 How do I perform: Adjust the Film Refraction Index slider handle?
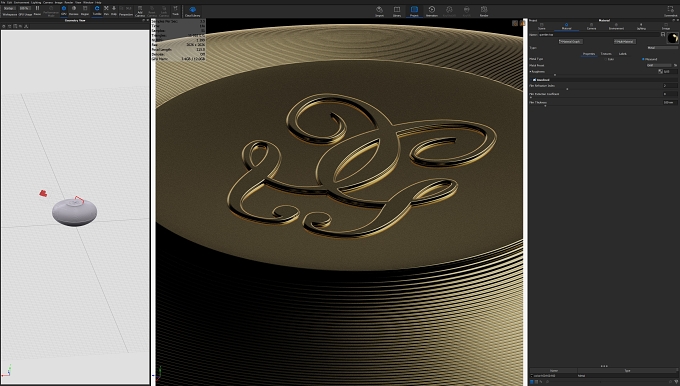(567, 89)
